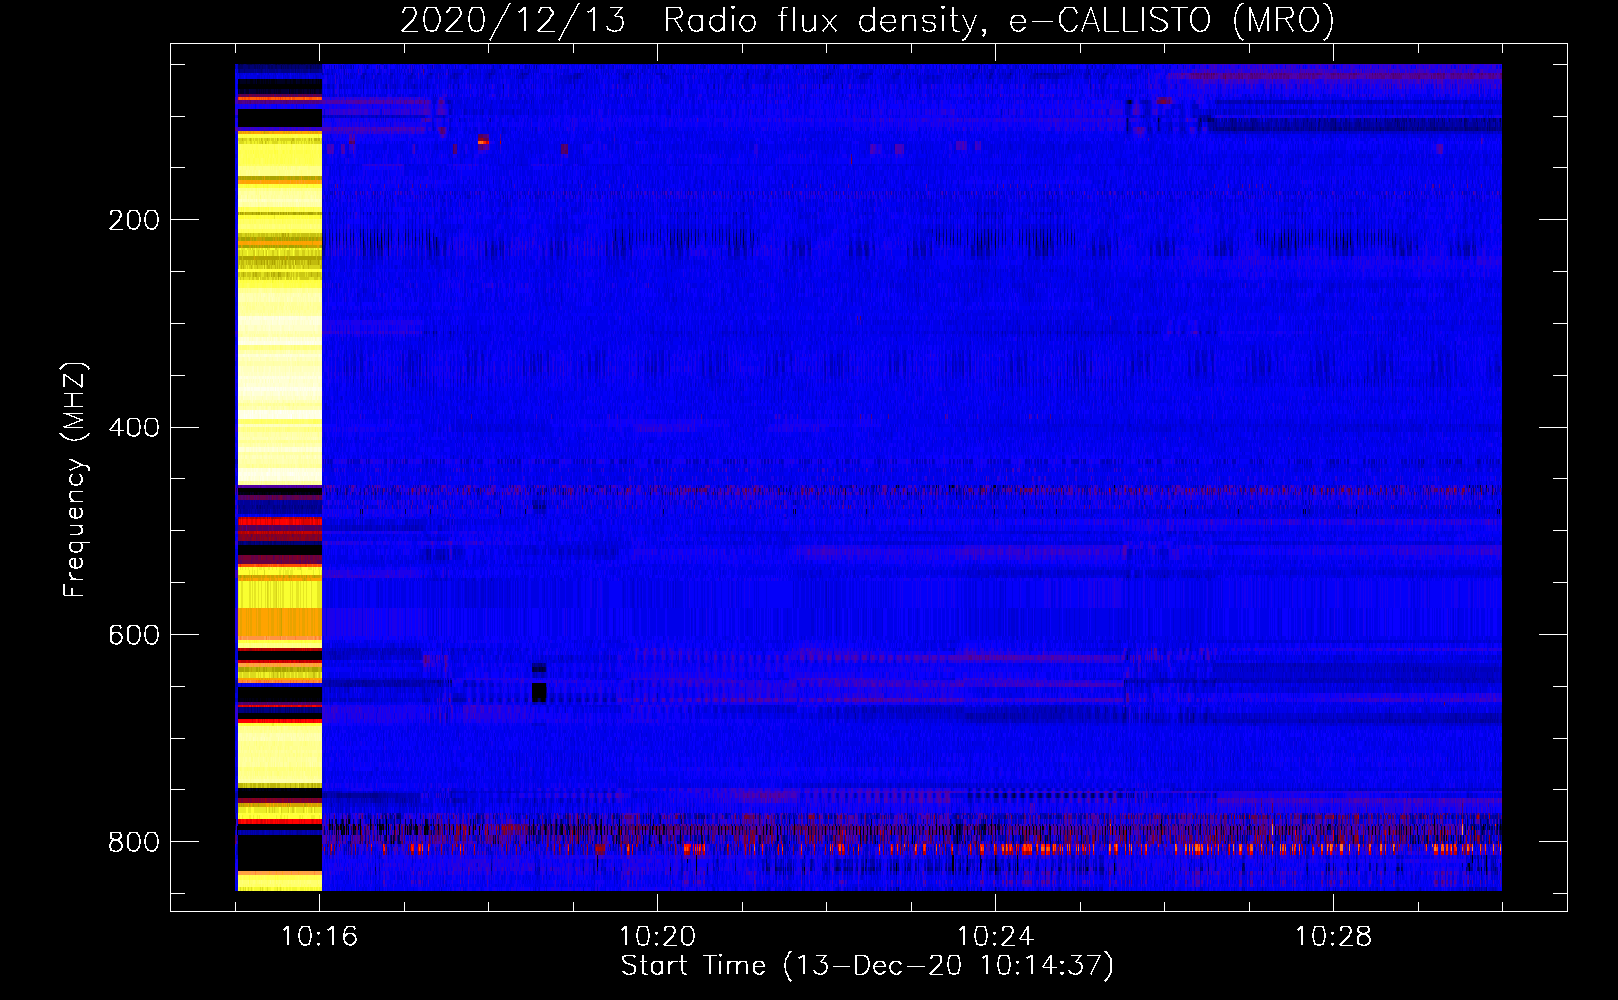
Task: Click the plot title '2020/12/13 Radio flux density'
Action: point(867,20)
